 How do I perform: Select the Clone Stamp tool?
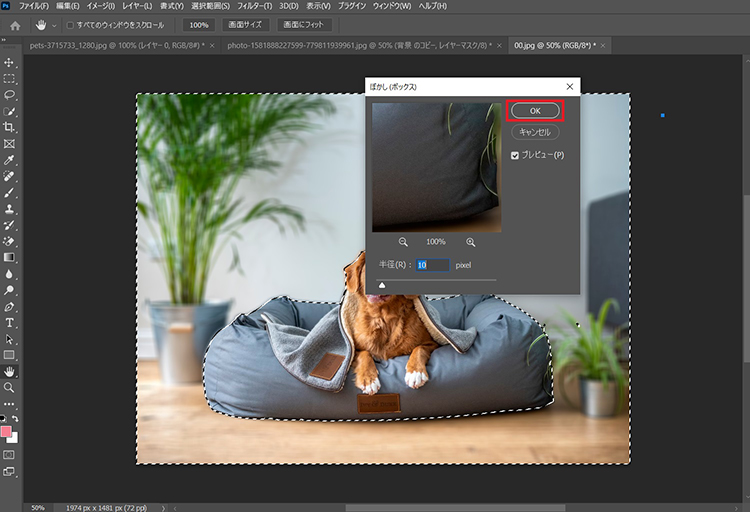point(9,209)
